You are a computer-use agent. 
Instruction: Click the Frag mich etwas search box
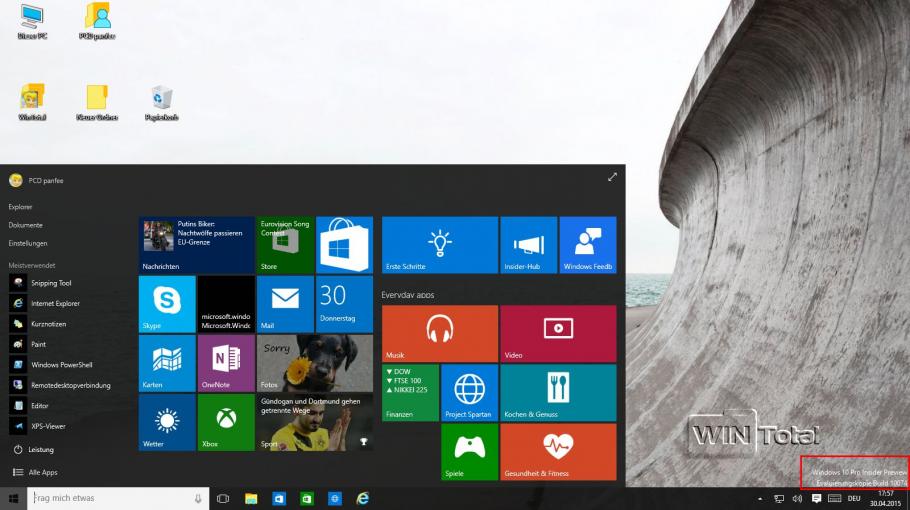click(118, 498)
